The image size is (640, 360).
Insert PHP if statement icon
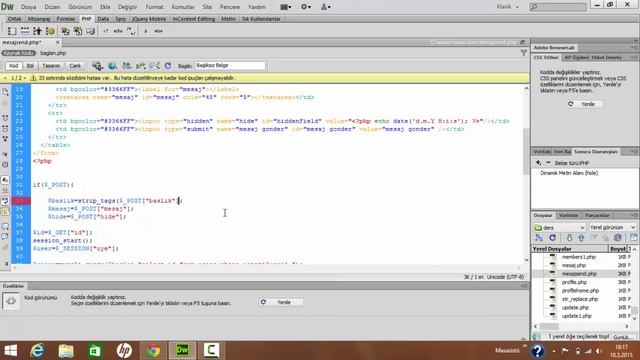click(x=146, y=31)
